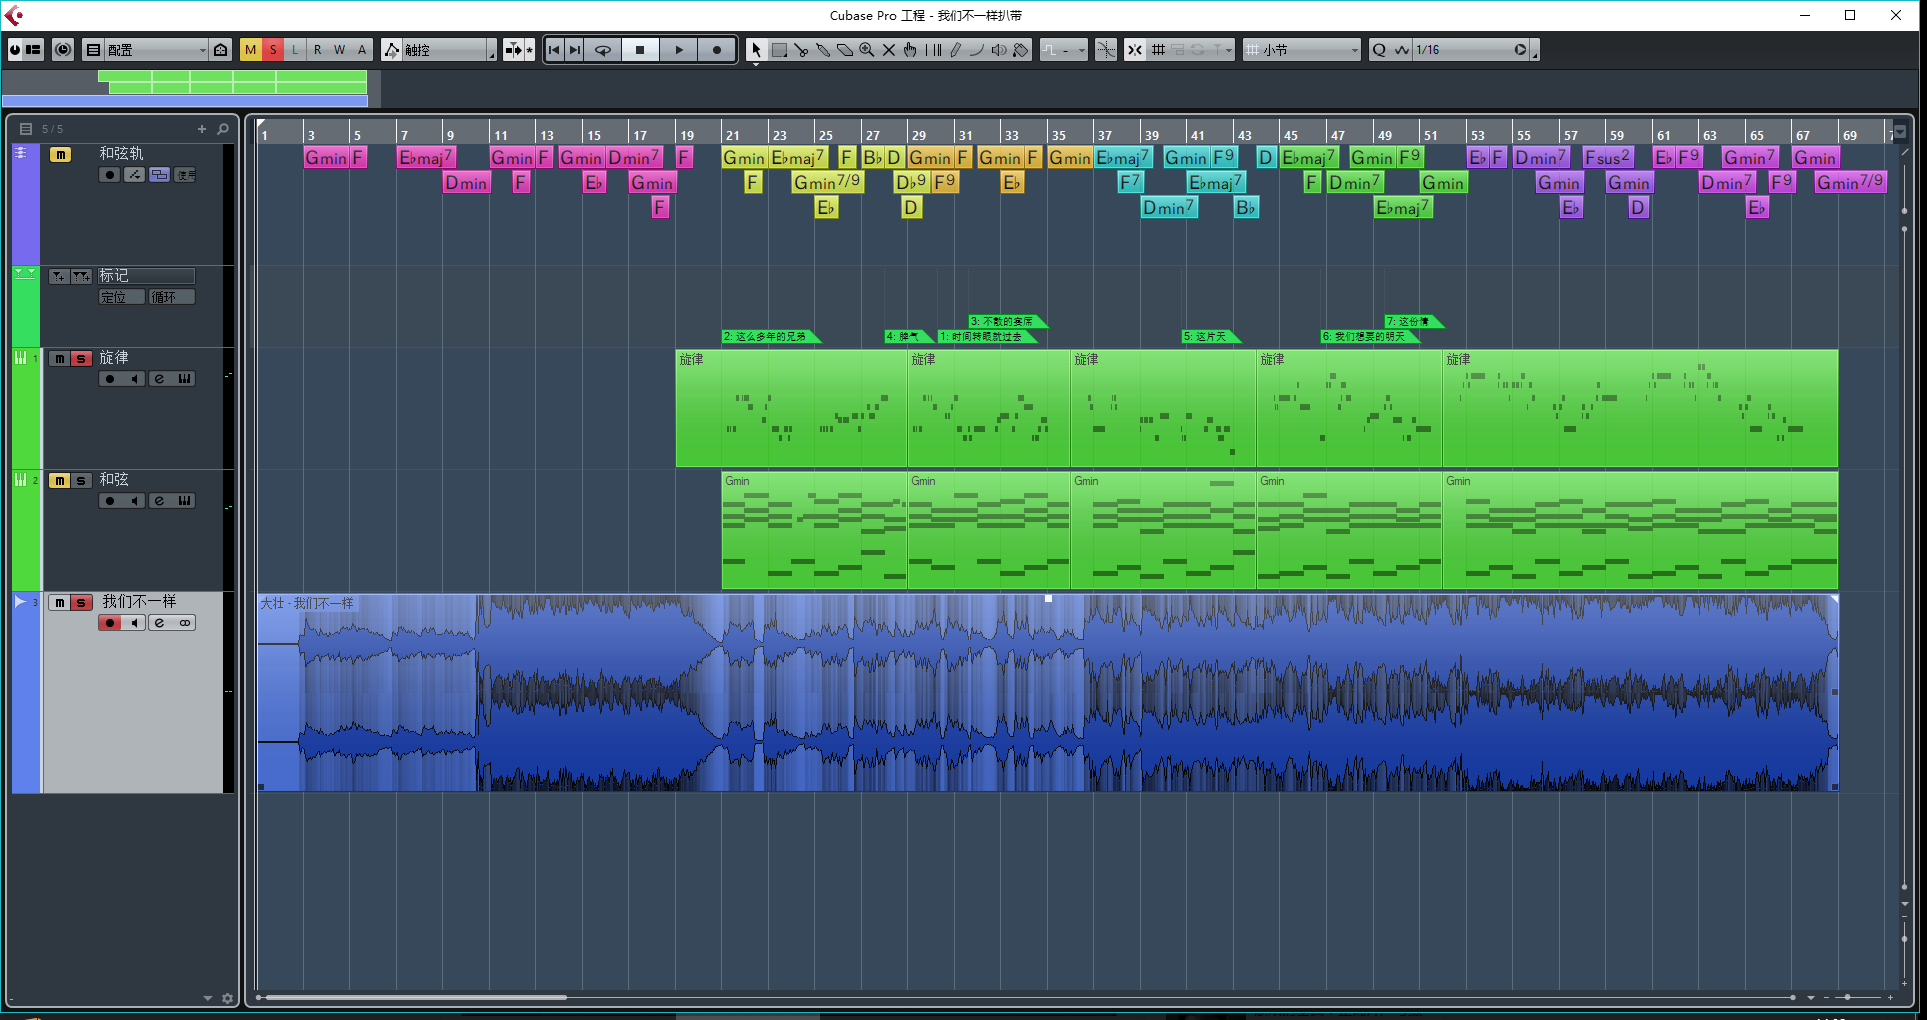Select the Line tool
This screenshot has width=1927, height=1020.
point(977,49)
